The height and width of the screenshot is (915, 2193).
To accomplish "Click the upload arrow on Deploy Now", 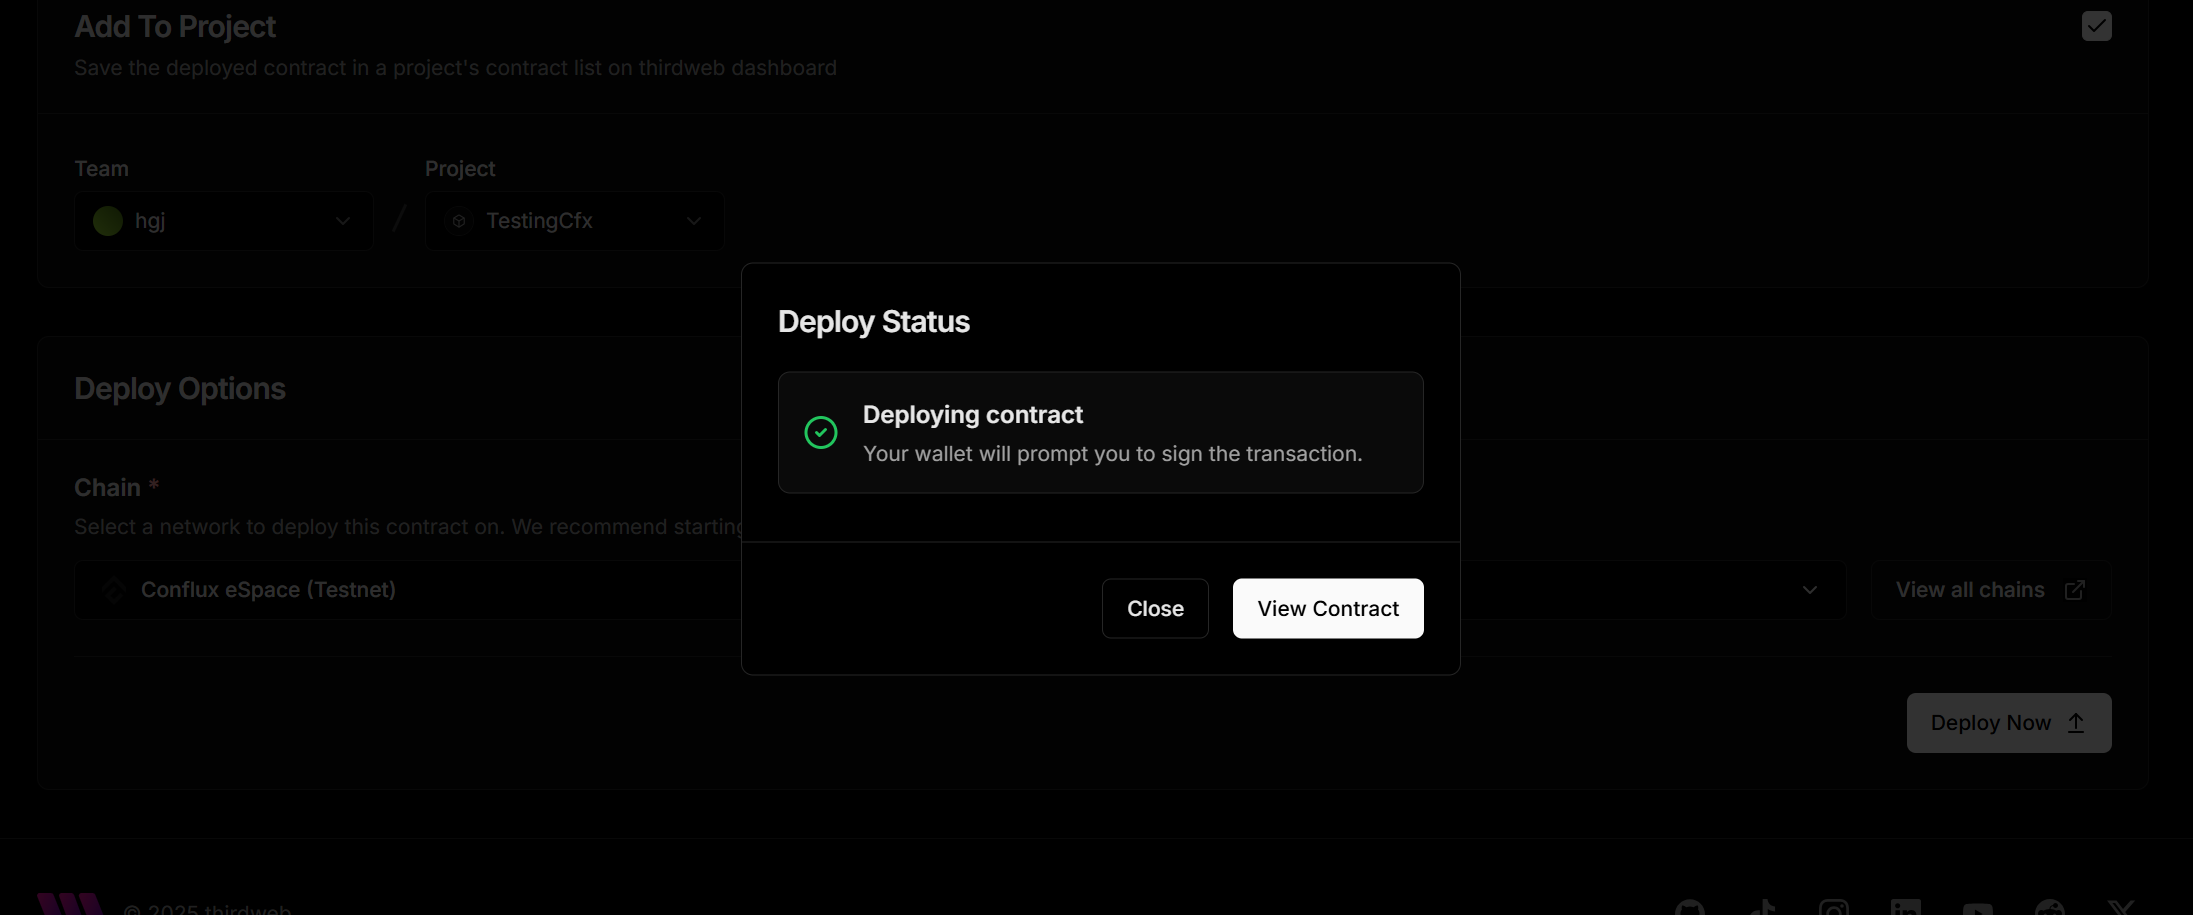I will pos(2076,723).
